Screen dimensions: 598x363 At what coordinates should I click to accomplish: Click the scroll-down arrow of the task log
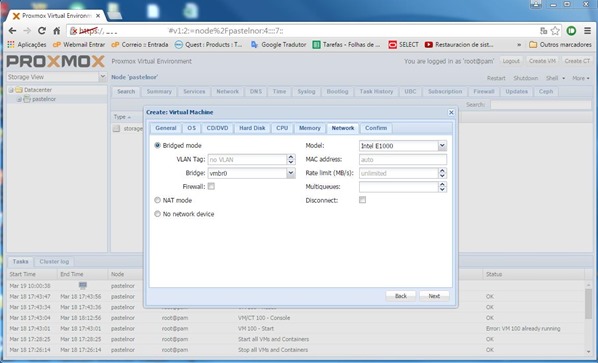coord(588,352)
